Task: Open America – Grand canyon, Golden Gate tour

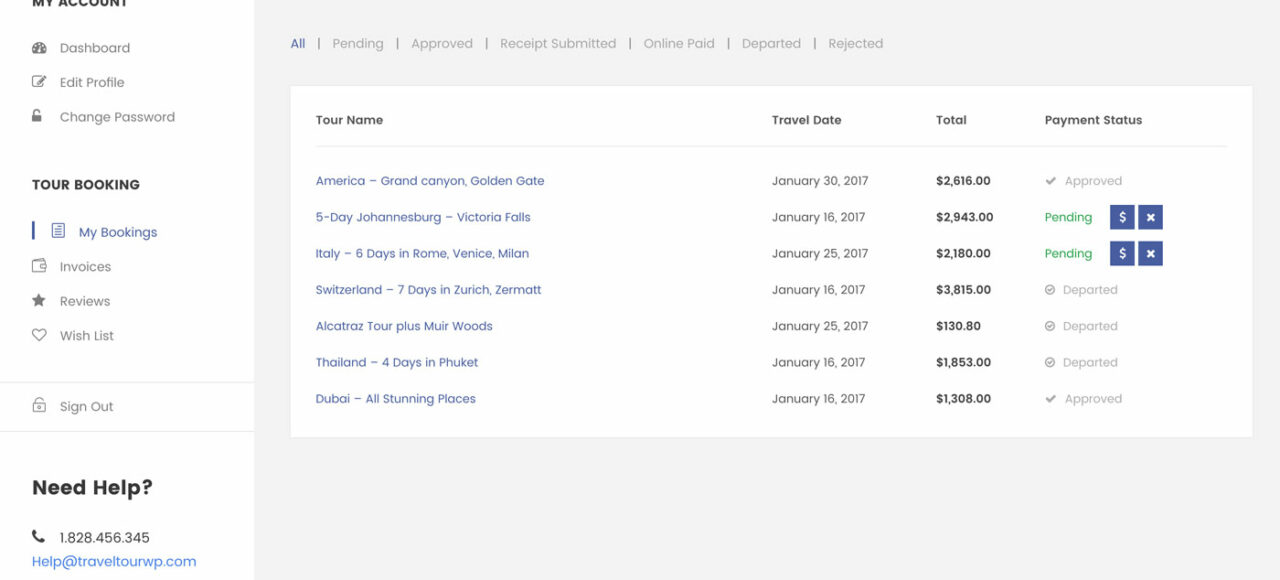Action: pos(430,181)
